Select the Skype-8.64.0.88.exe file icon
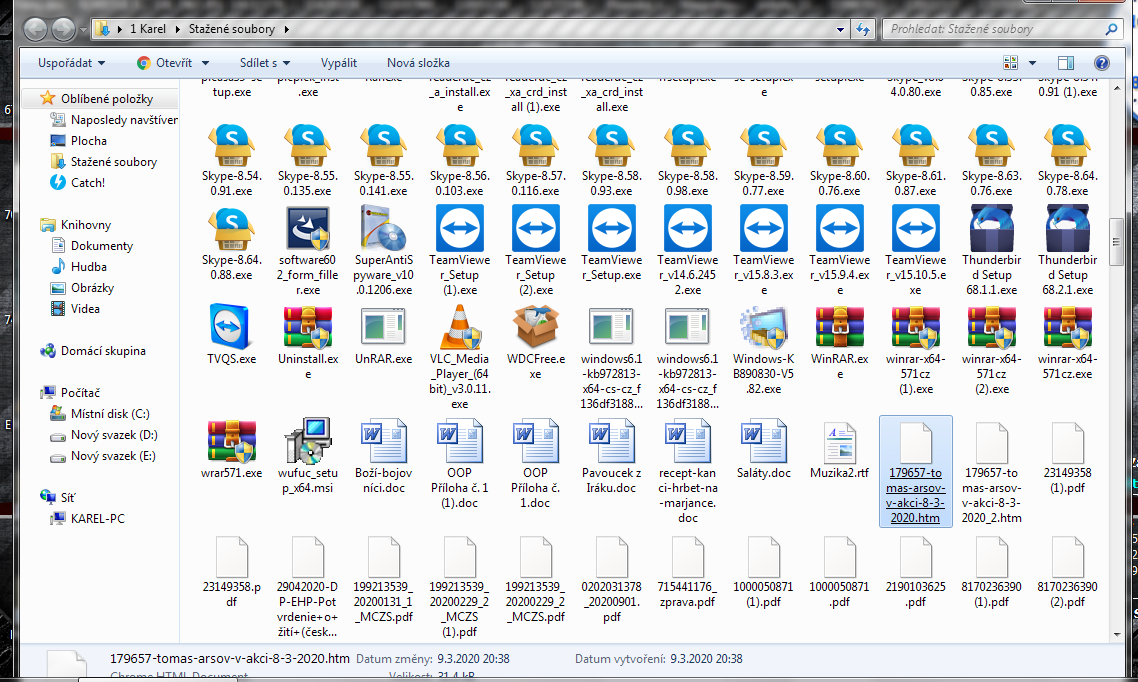 (231, 228)
